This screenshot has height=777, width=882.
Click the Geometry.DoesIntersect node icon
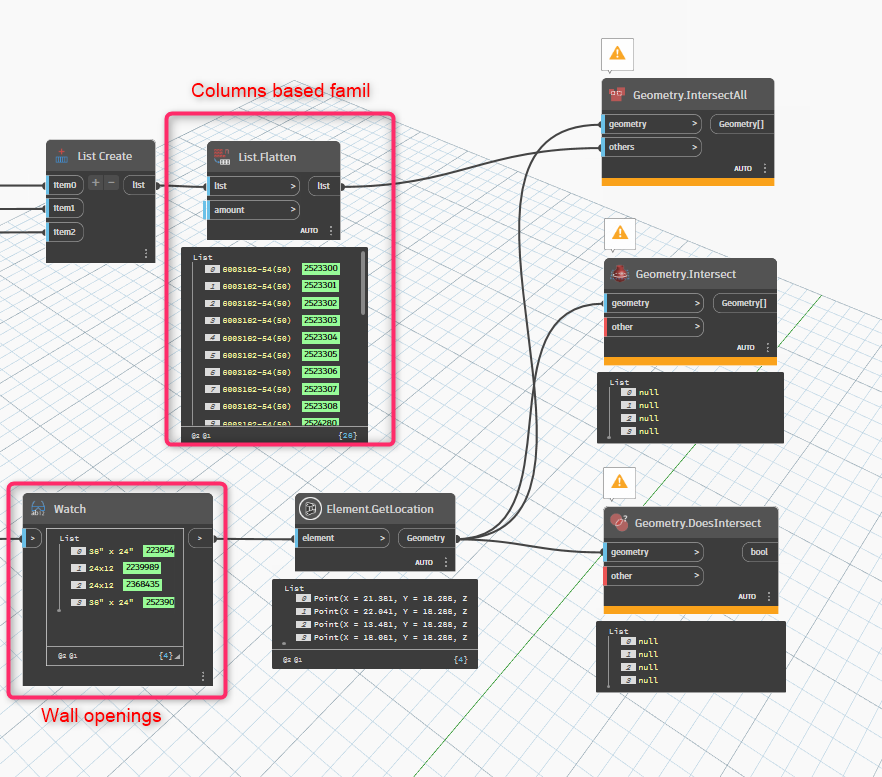click(x=619, y=523)
